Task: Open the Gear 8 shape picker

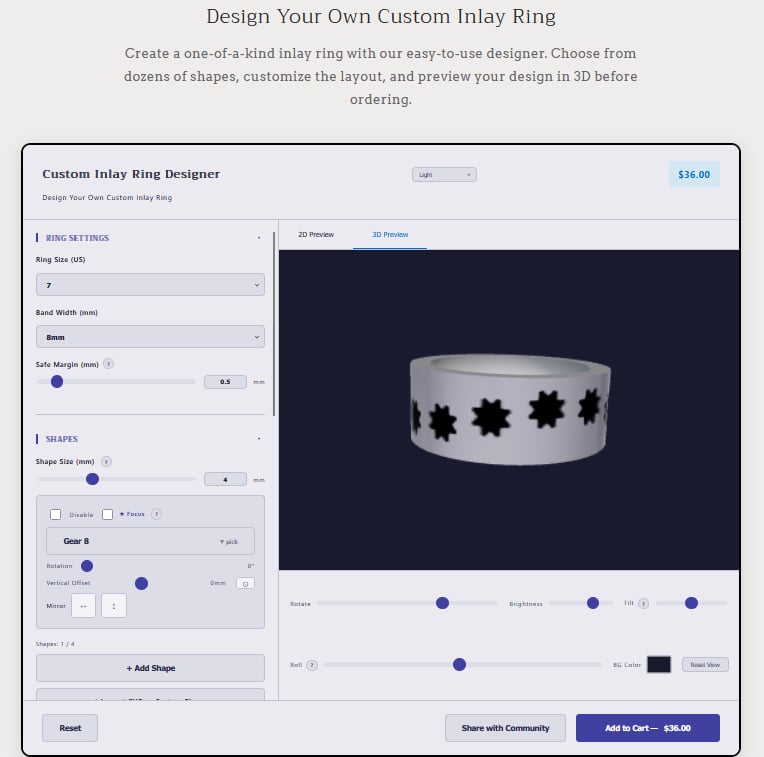Action: [150, 541]
